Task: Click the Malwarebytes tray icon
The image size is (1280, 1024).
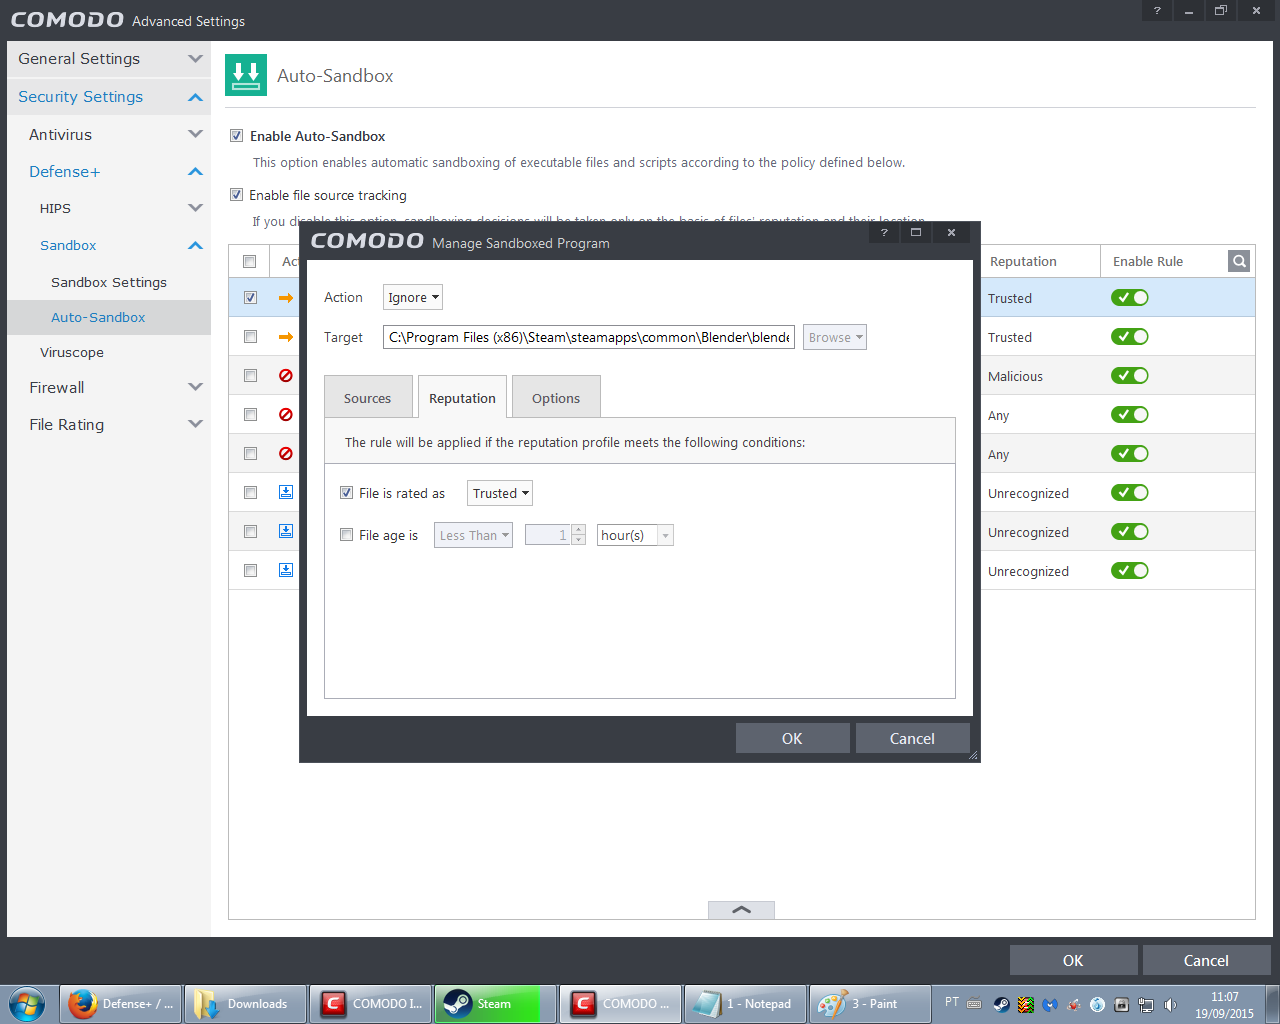Action: click(x=1049, y=1004)
